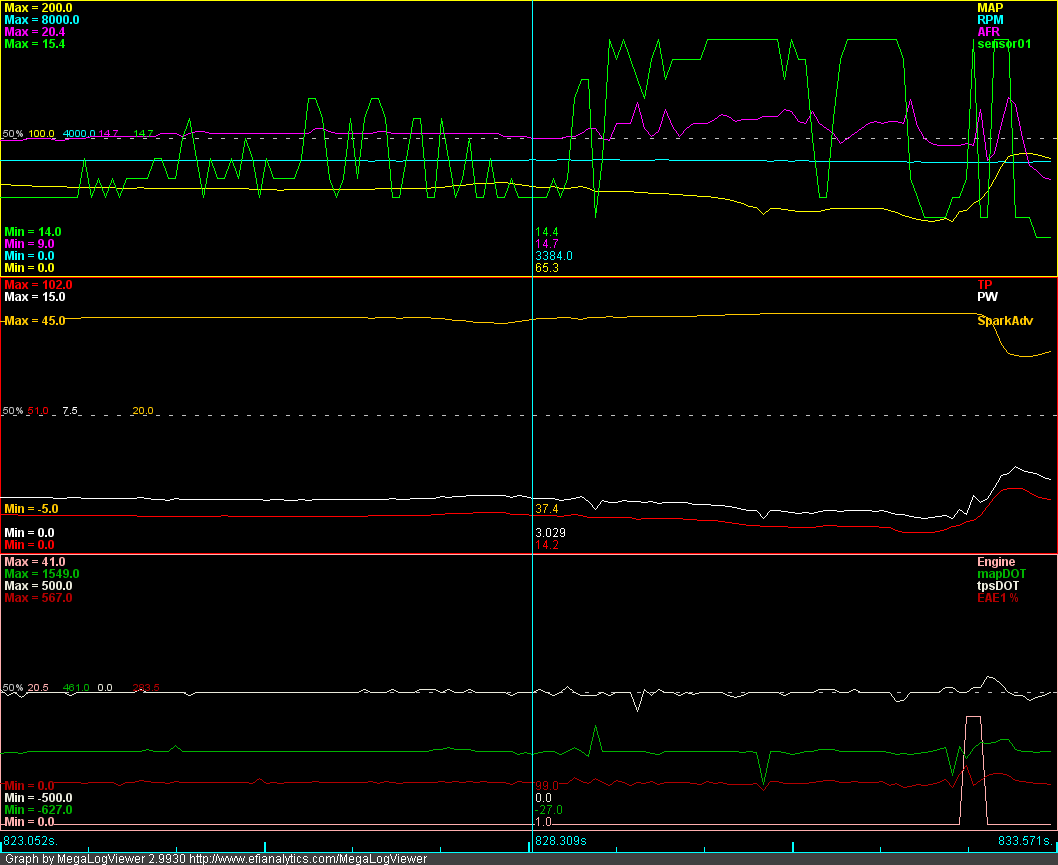Select the Engine legend label
Screen dimensions: 1058x865
pos(996,562)
